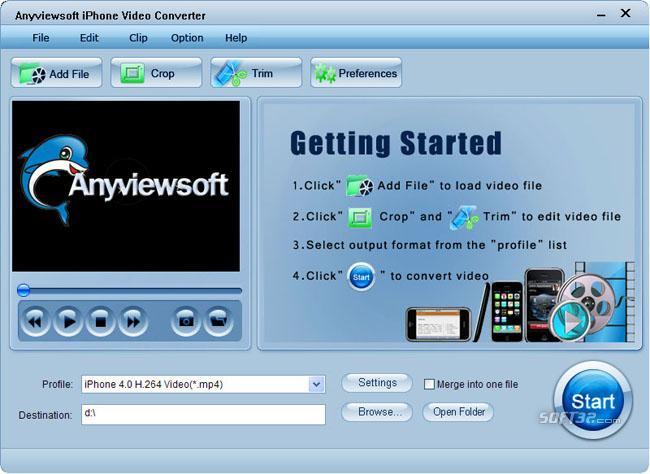Image resolution: width=650 pixels, height=474 pixels.
Task: Click the Settings button
Action: pyautogui.click(x=377, y=383)
